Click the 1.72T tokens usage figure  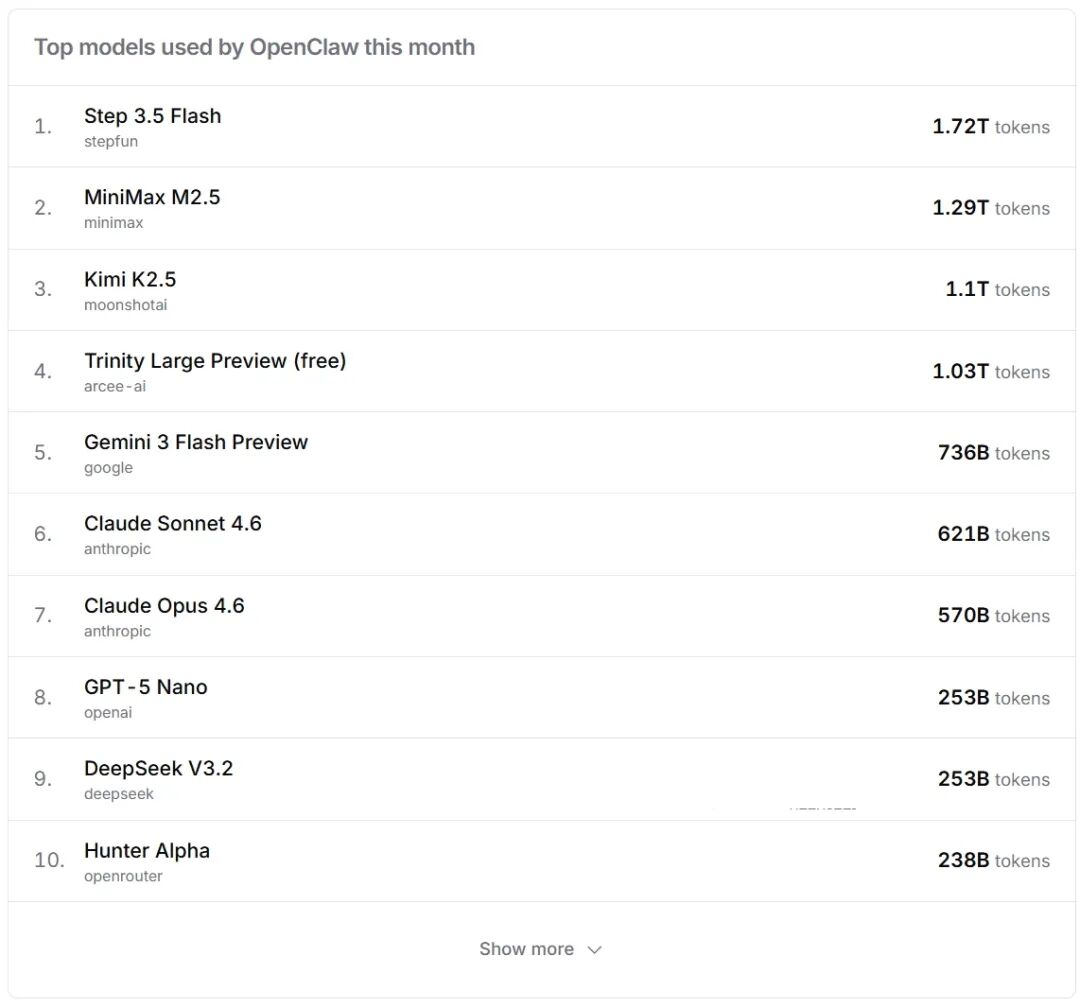990,127
